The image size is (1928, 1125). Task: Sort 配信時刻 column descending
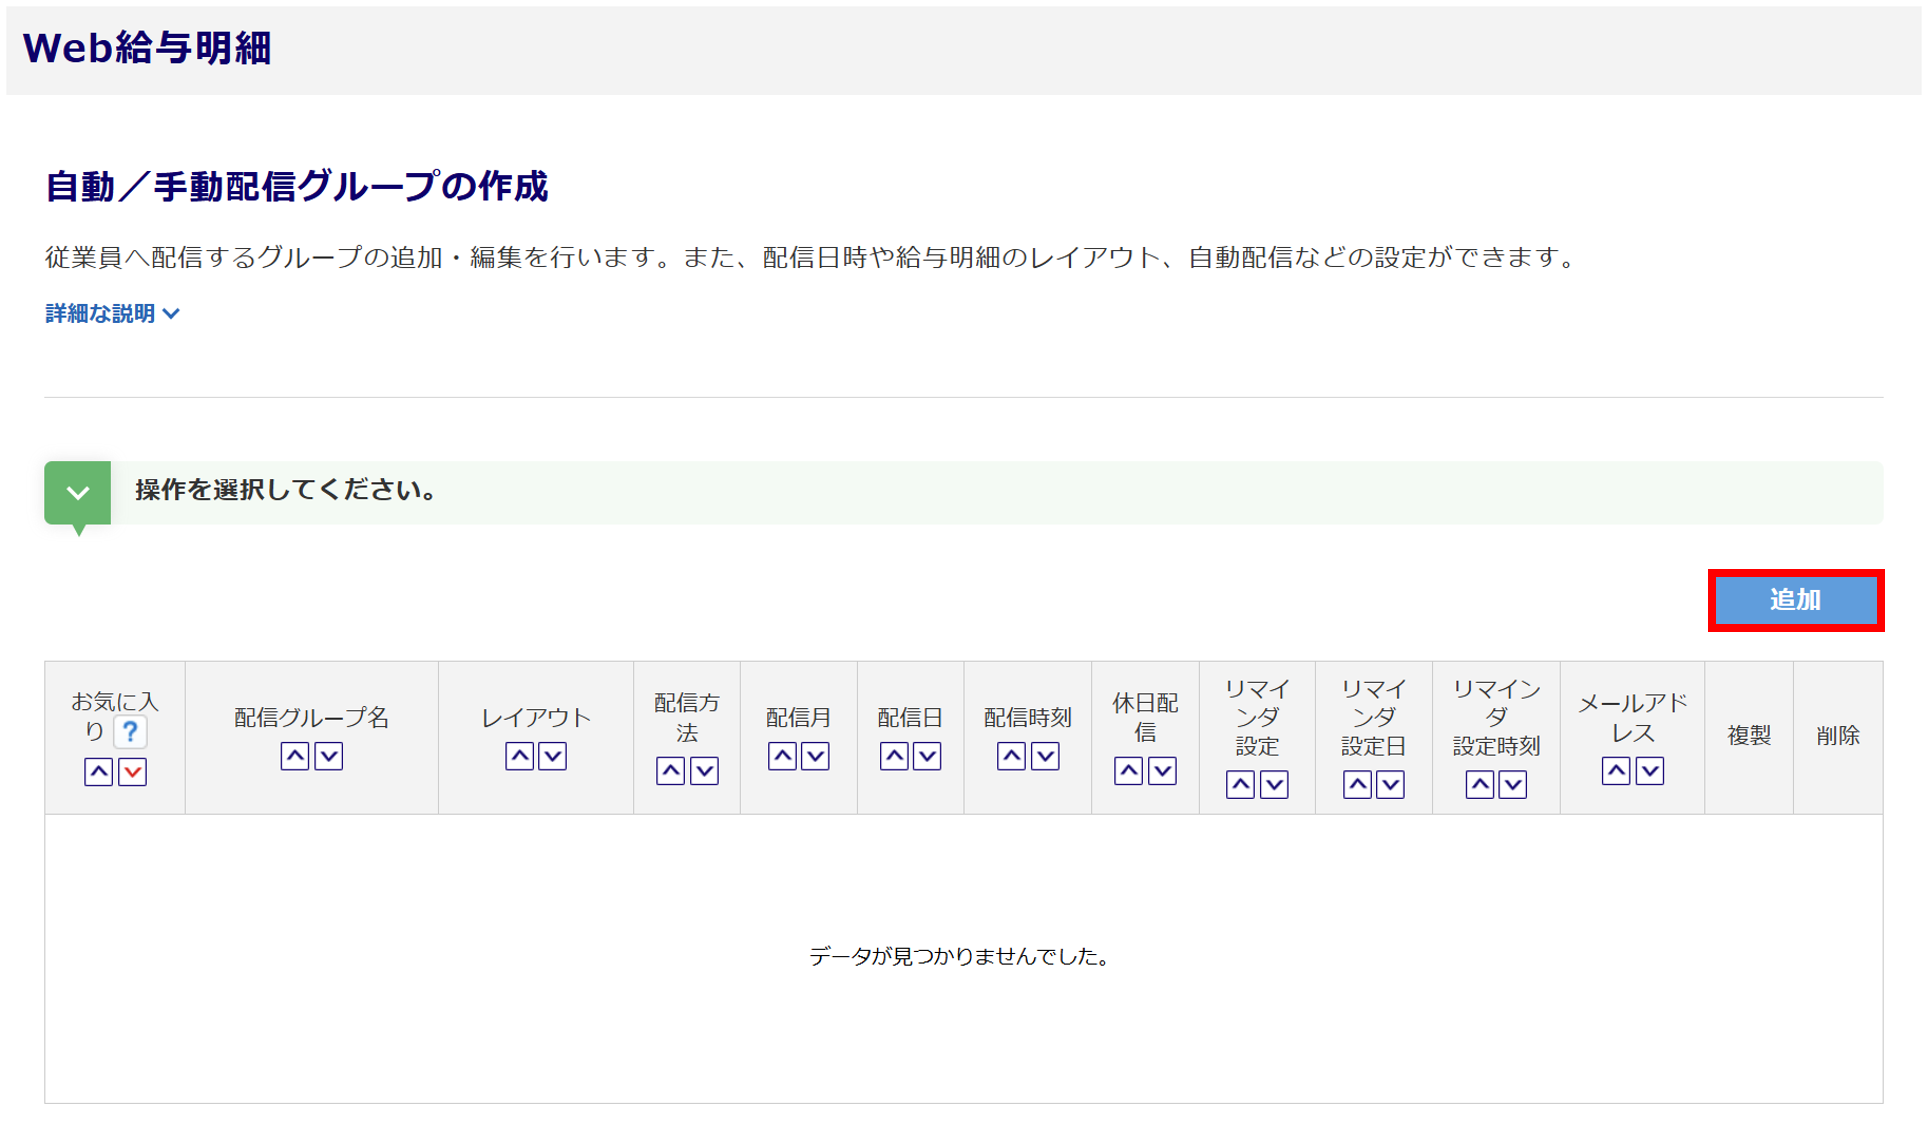coord(1045,756)
